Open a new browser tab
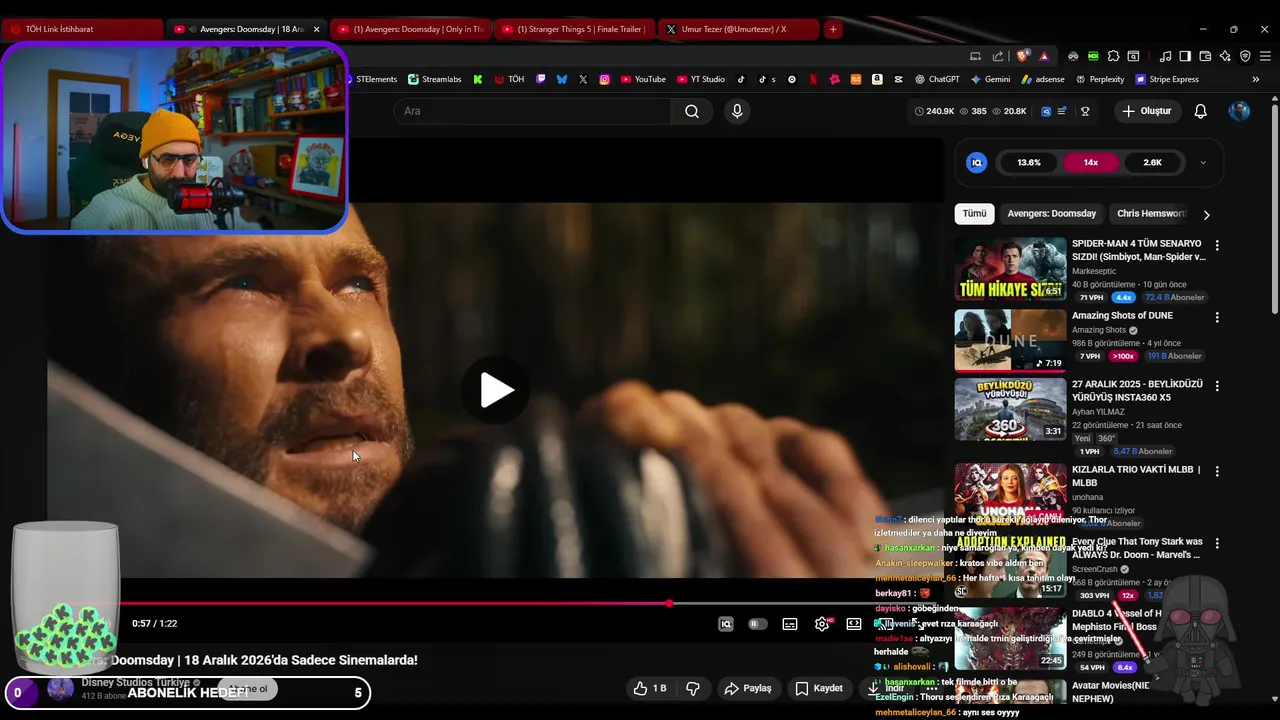Screen dimensions: 1280x720 point(833,29)
